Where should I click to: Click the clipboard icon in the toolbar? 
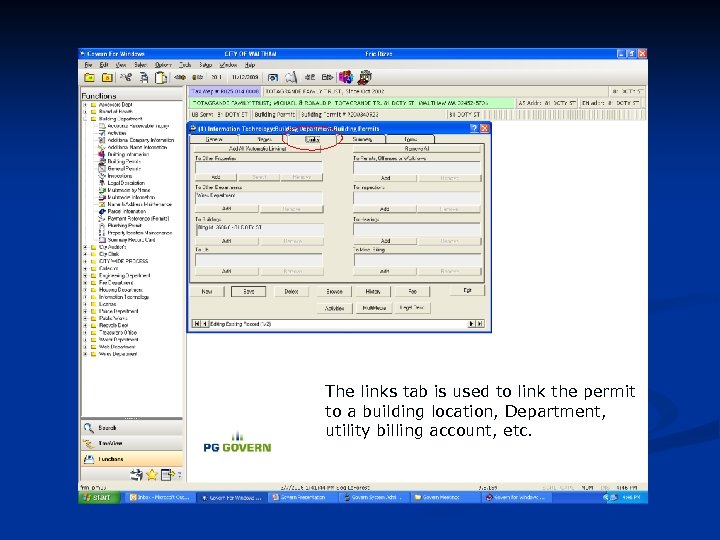[161, 77]
